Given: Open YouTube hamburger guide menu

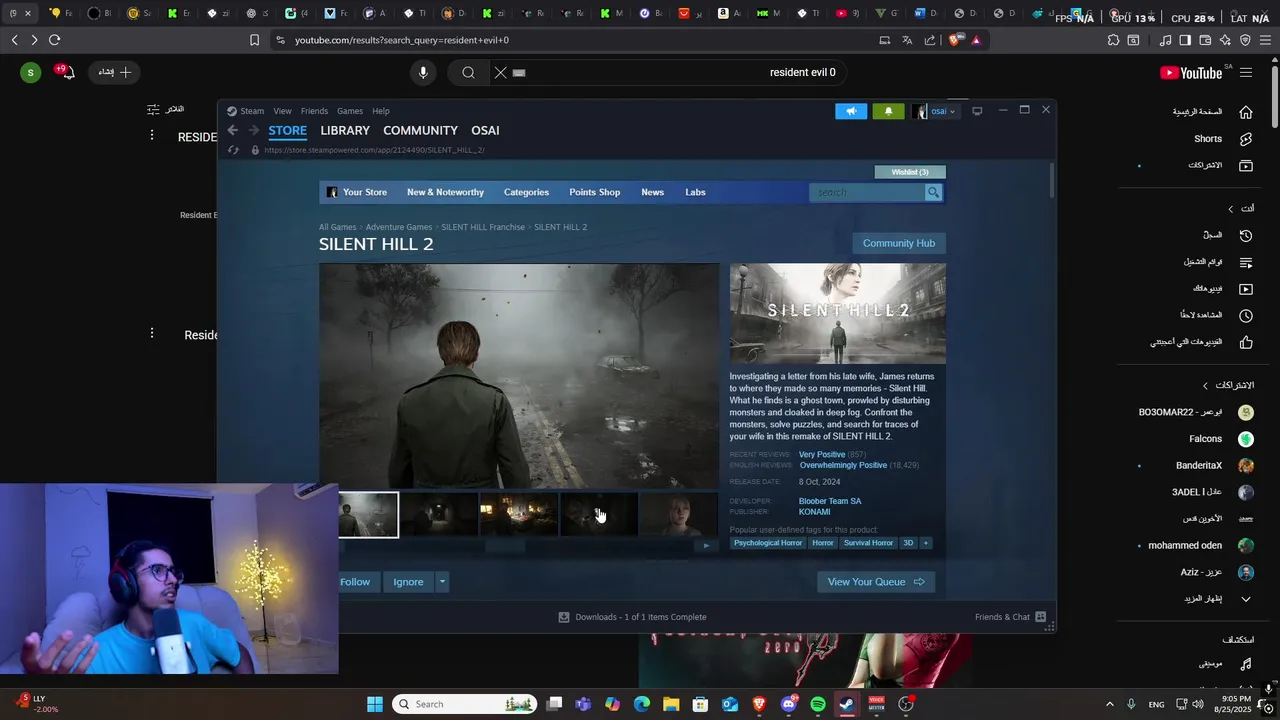Looking at the screenshot, I should (x=1246, y=72).
